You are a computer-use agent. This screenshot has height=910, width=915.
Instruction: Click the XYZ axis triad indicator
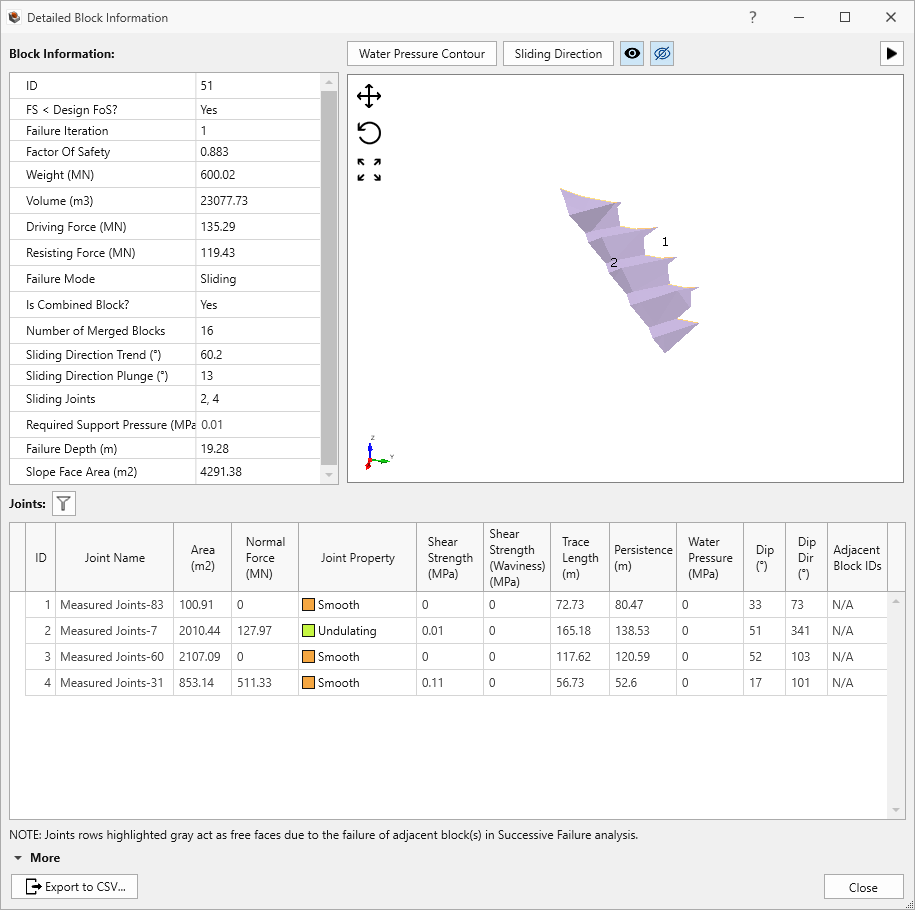(375, 453)
